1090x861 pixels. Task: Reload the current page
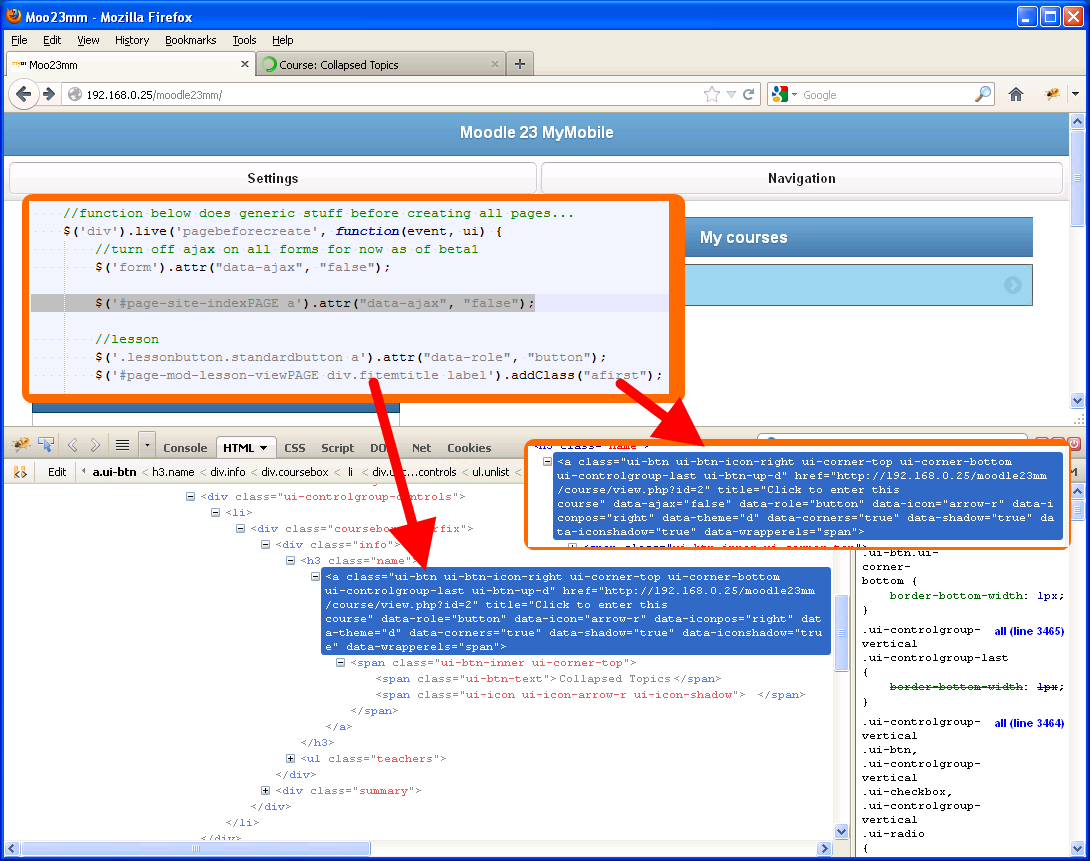tap(749, 95)
